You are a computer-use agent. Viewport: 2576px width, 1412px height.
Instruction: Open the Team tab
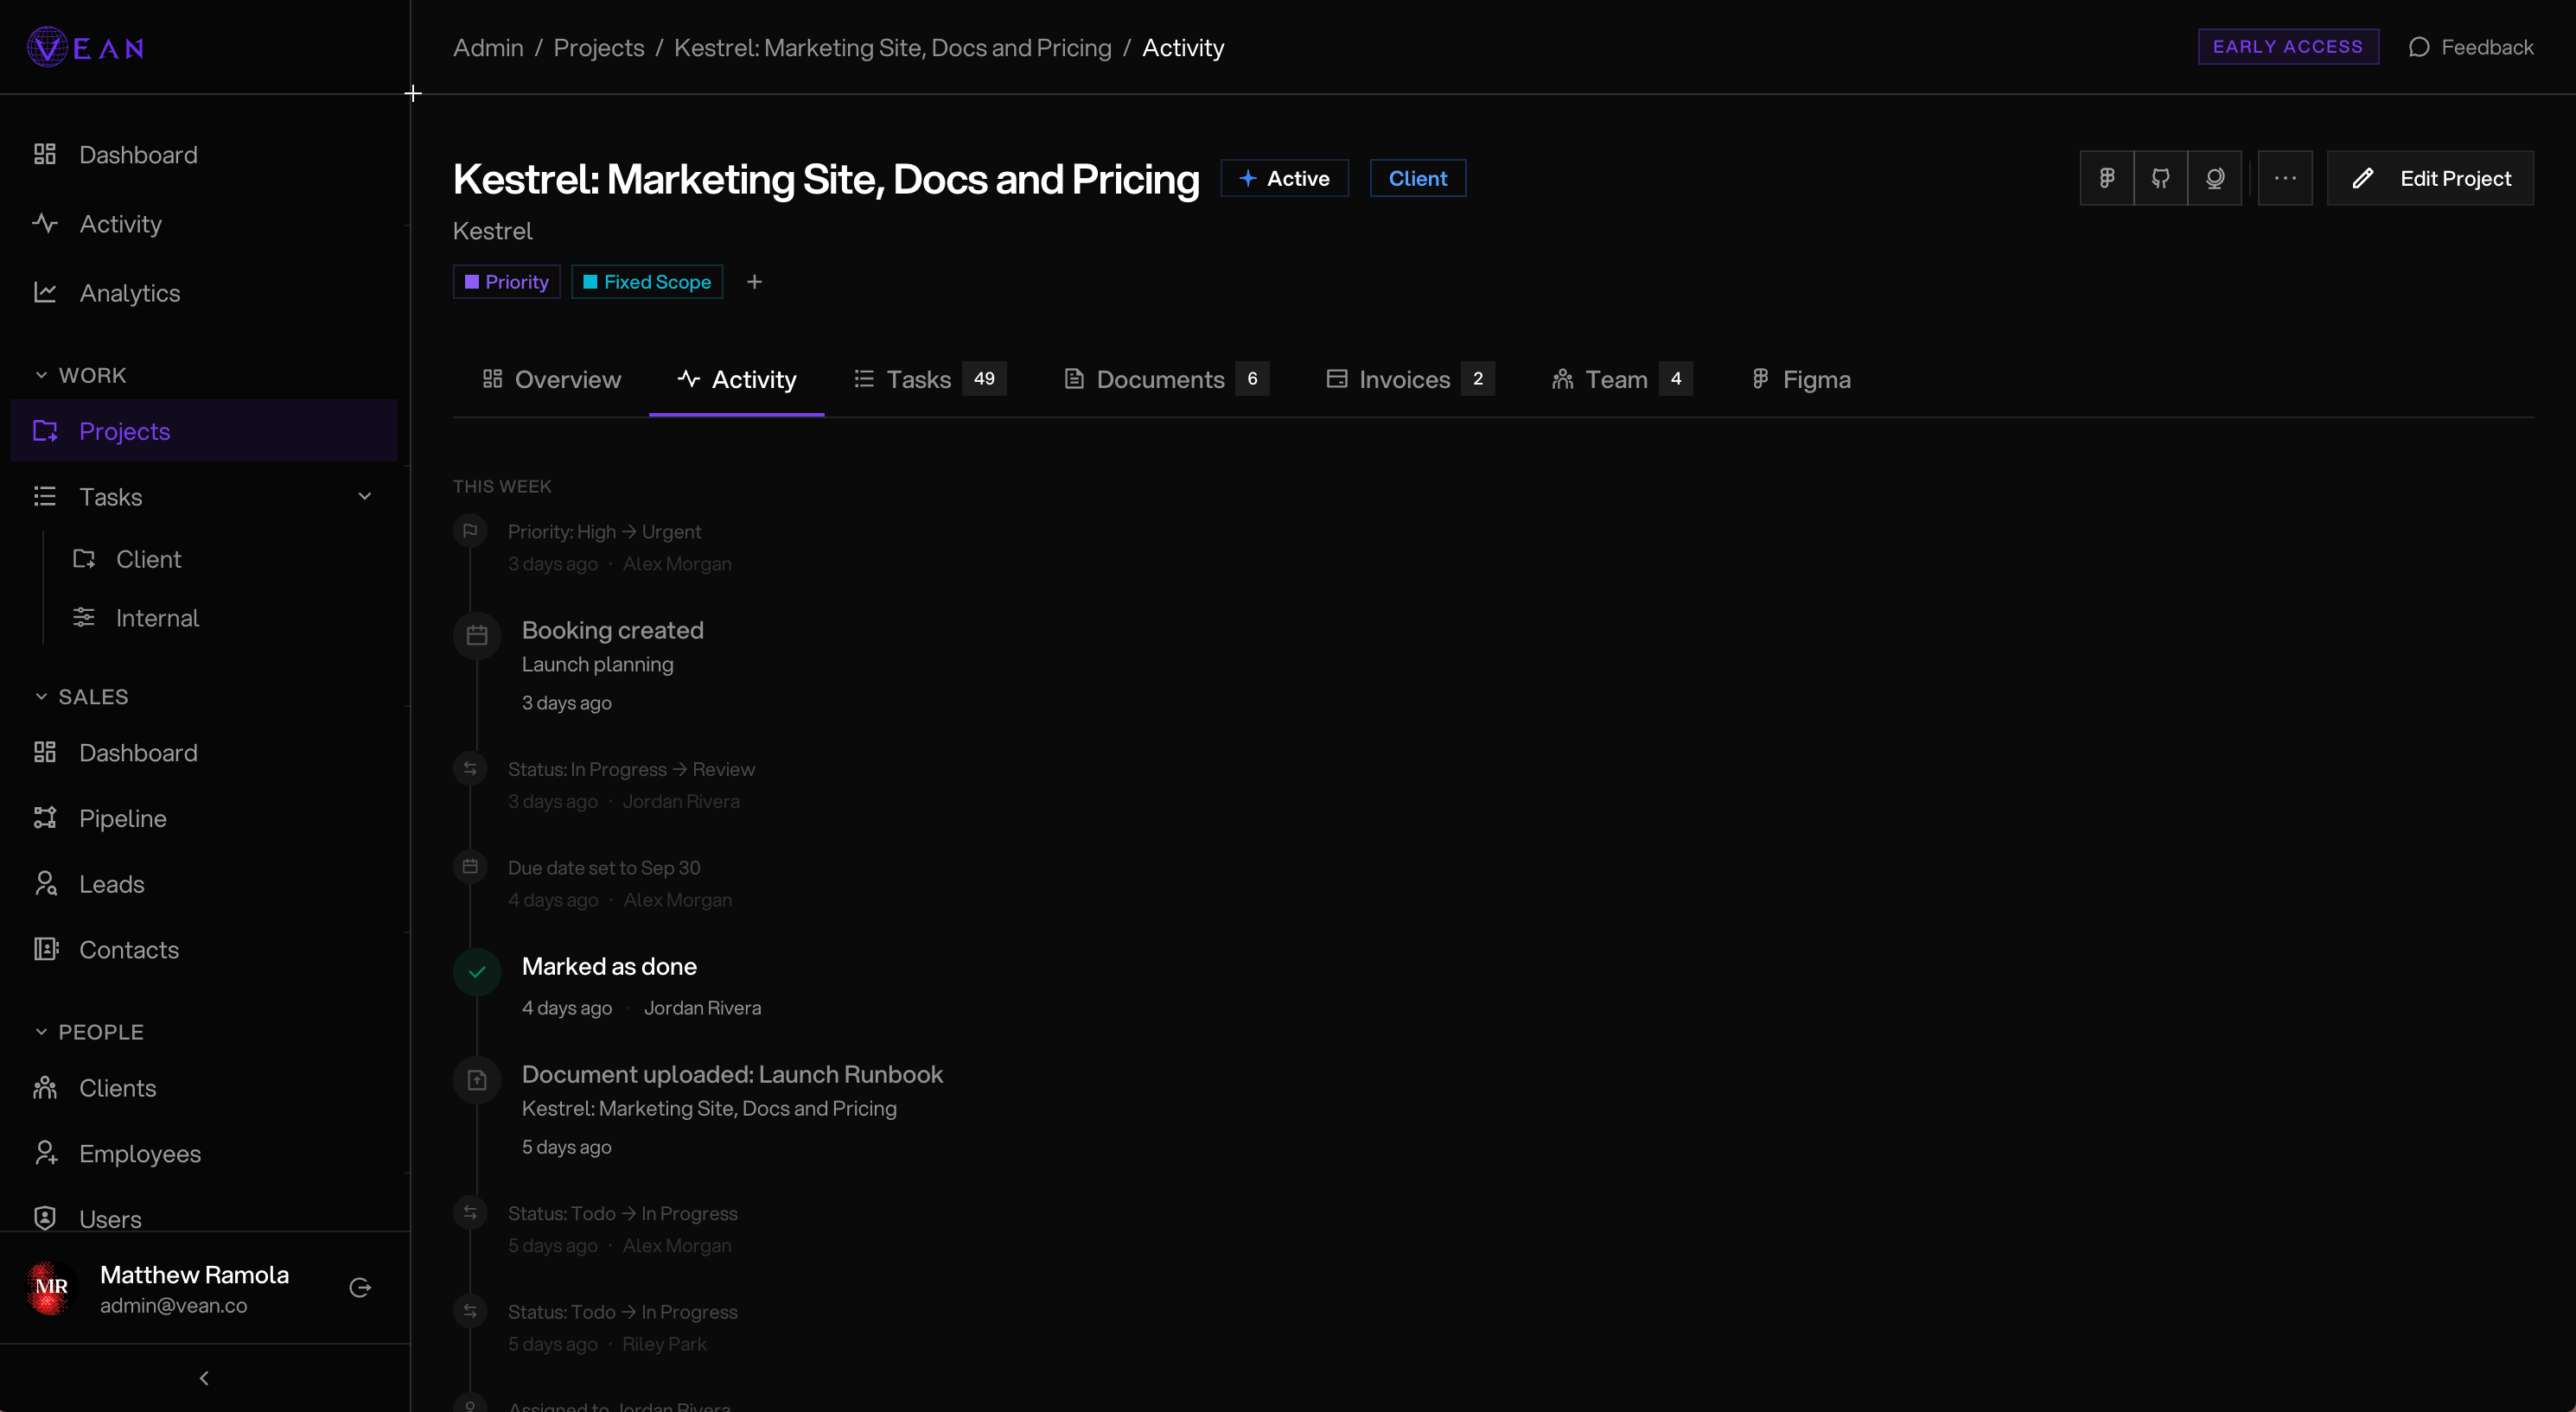coord(1621,379)
